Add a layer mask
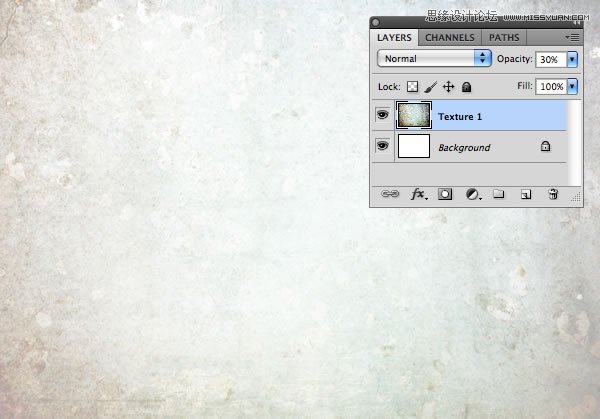 pos(446,194)
